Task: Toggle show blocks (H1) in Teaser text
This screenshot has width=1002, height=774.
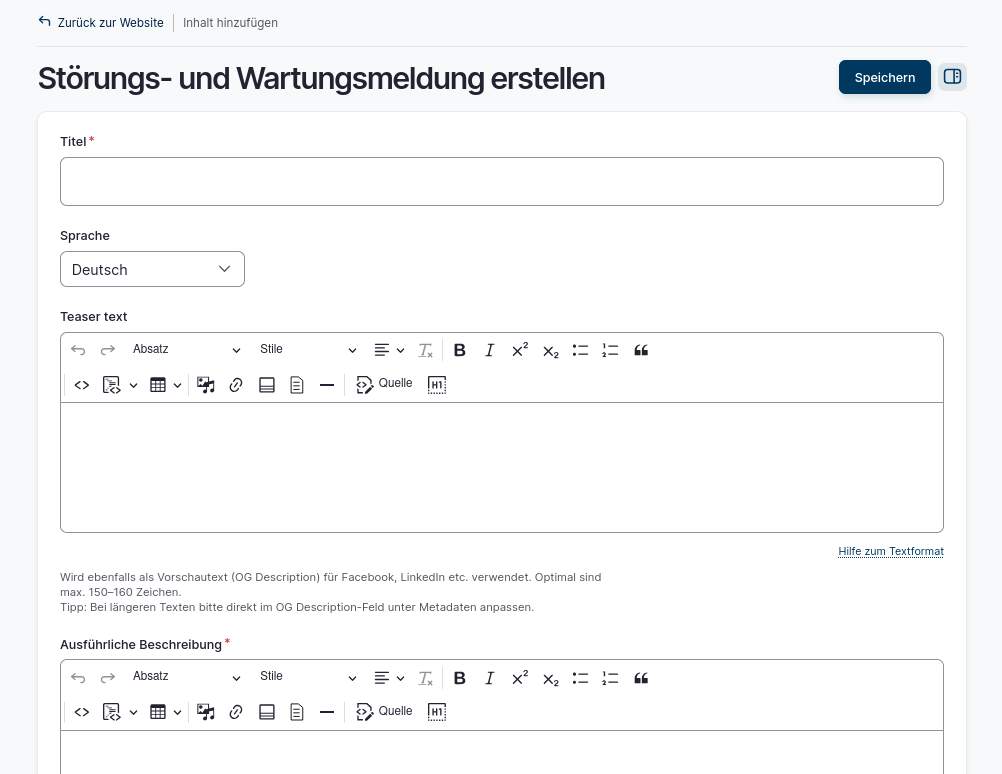Action: point(436,385)
